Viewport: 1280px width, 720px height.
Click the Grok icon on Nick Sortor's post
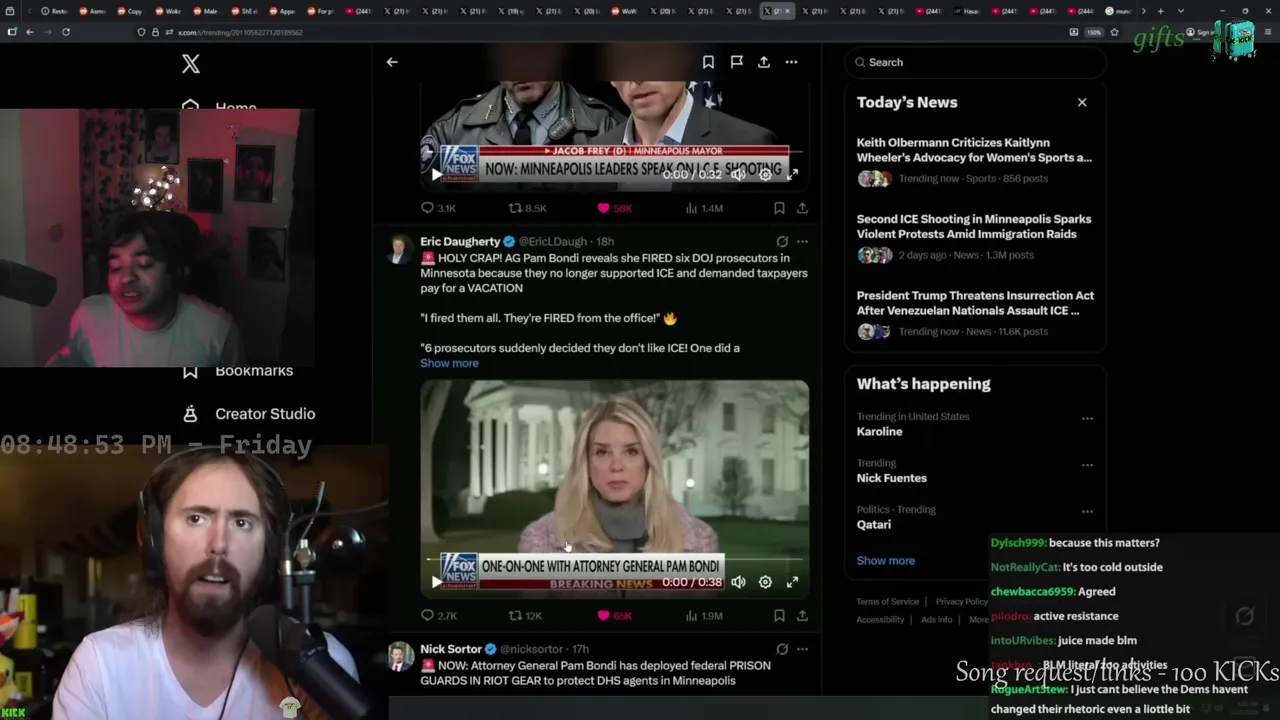pos(782,649)
